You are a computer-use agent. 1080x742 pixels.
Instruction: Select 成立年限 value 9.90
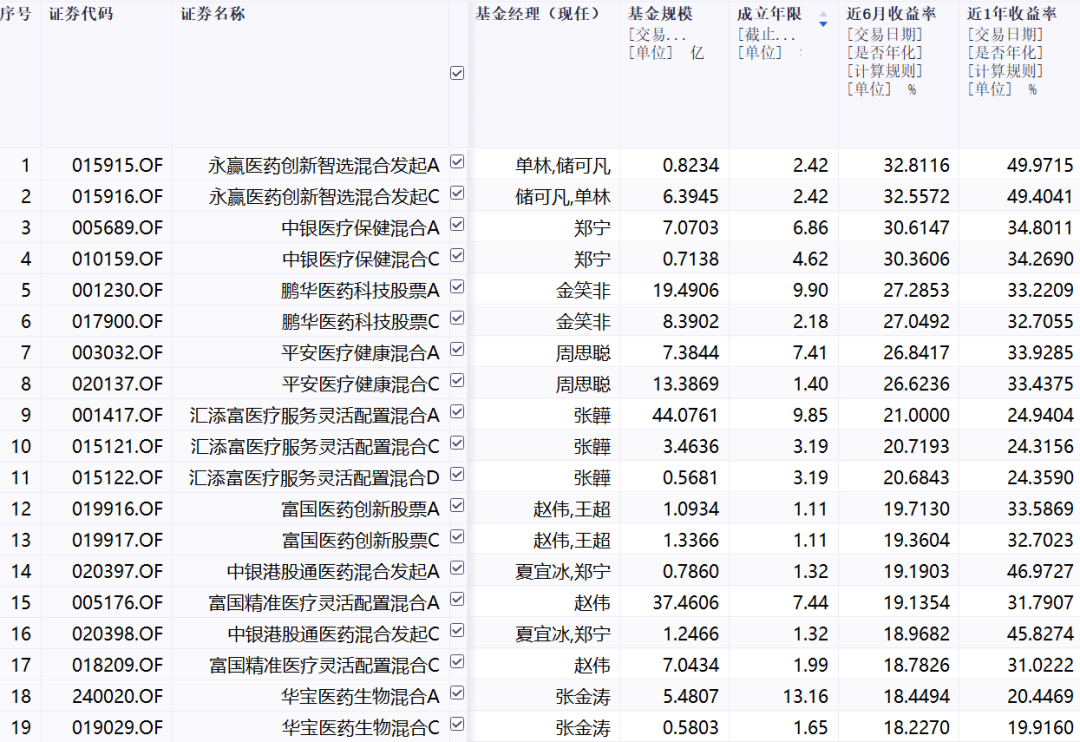(810, 291)
